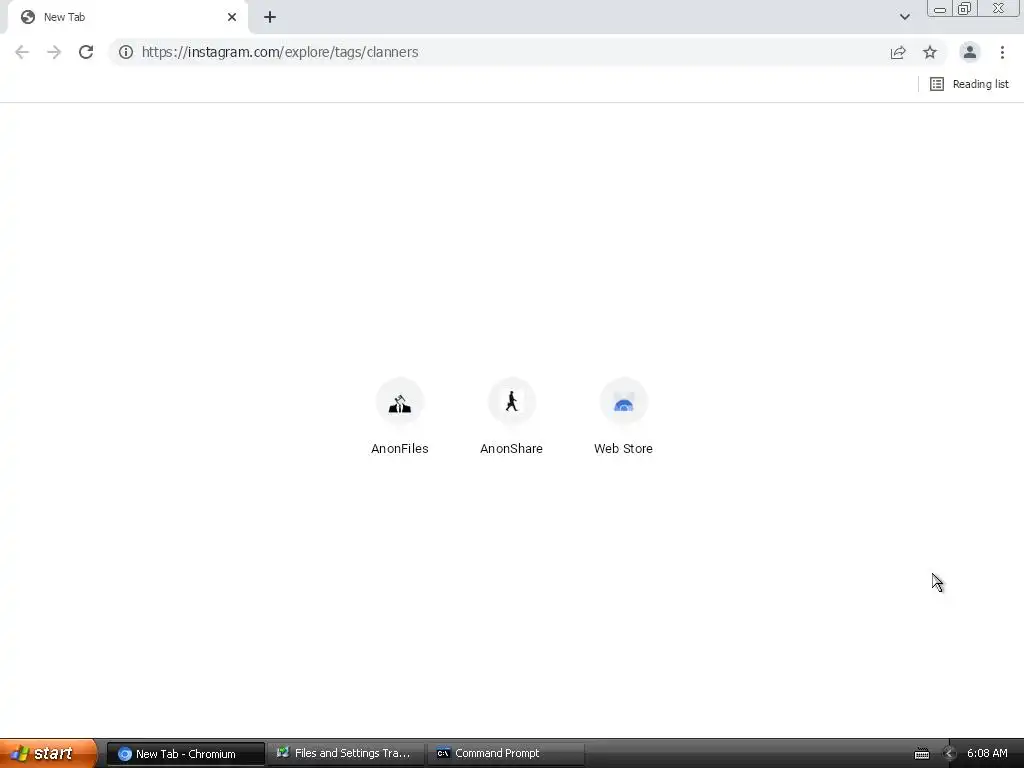Bookmark this tab with the star icon
Image resolution: width=1024 pixels, height=768 pixels.
(930, 52)
